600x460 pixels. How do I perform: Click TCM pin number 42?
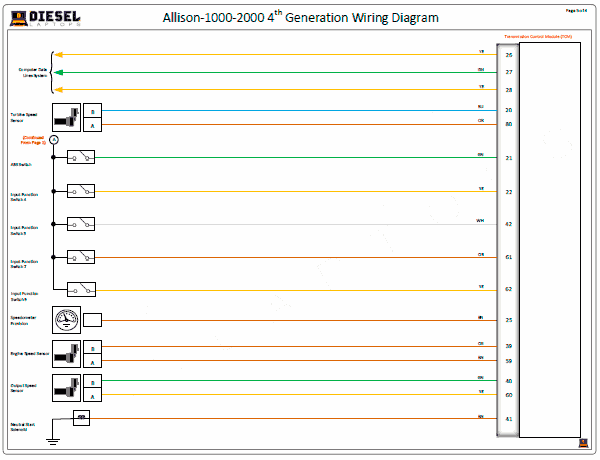[x=509, y=224]
